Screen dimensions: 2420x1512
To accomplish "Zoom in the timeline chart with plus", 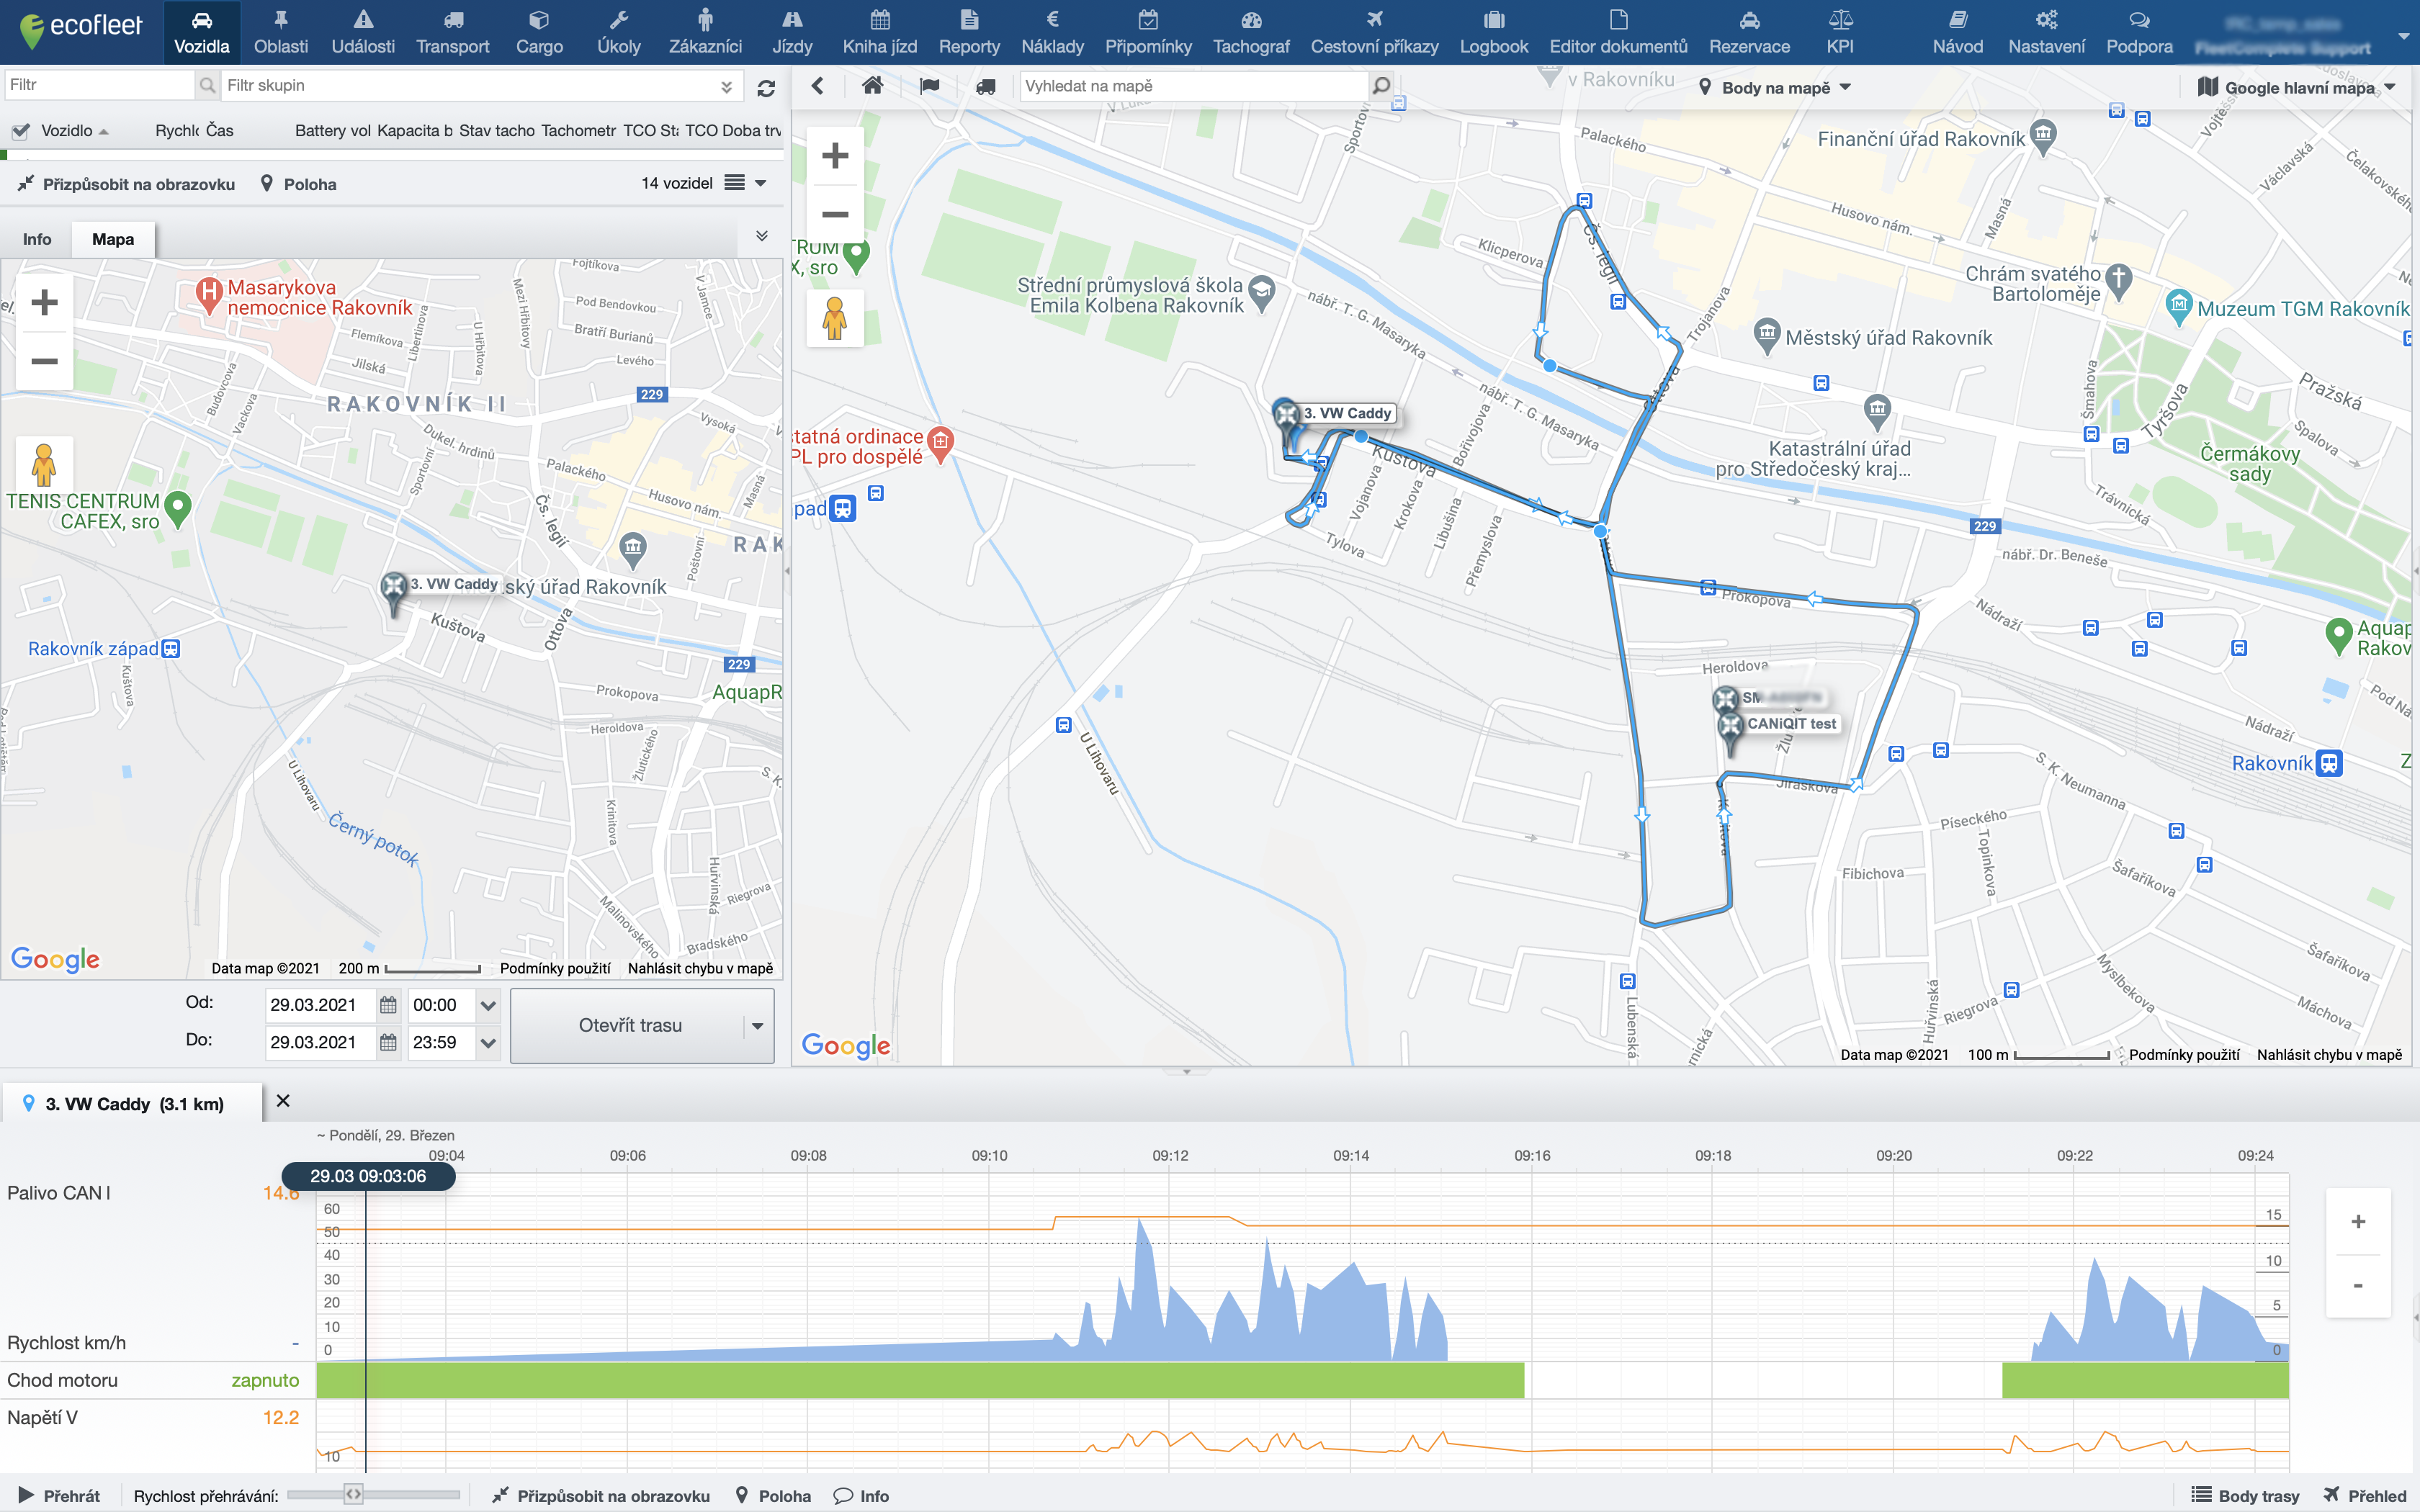I will (2358, 1222).
